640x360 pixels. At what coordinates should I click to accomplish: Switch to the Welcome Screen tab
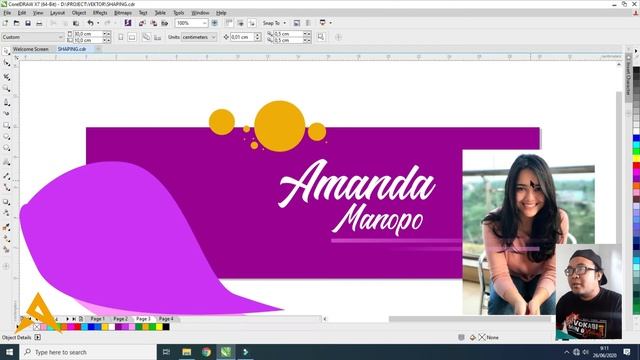pos(31,49)
